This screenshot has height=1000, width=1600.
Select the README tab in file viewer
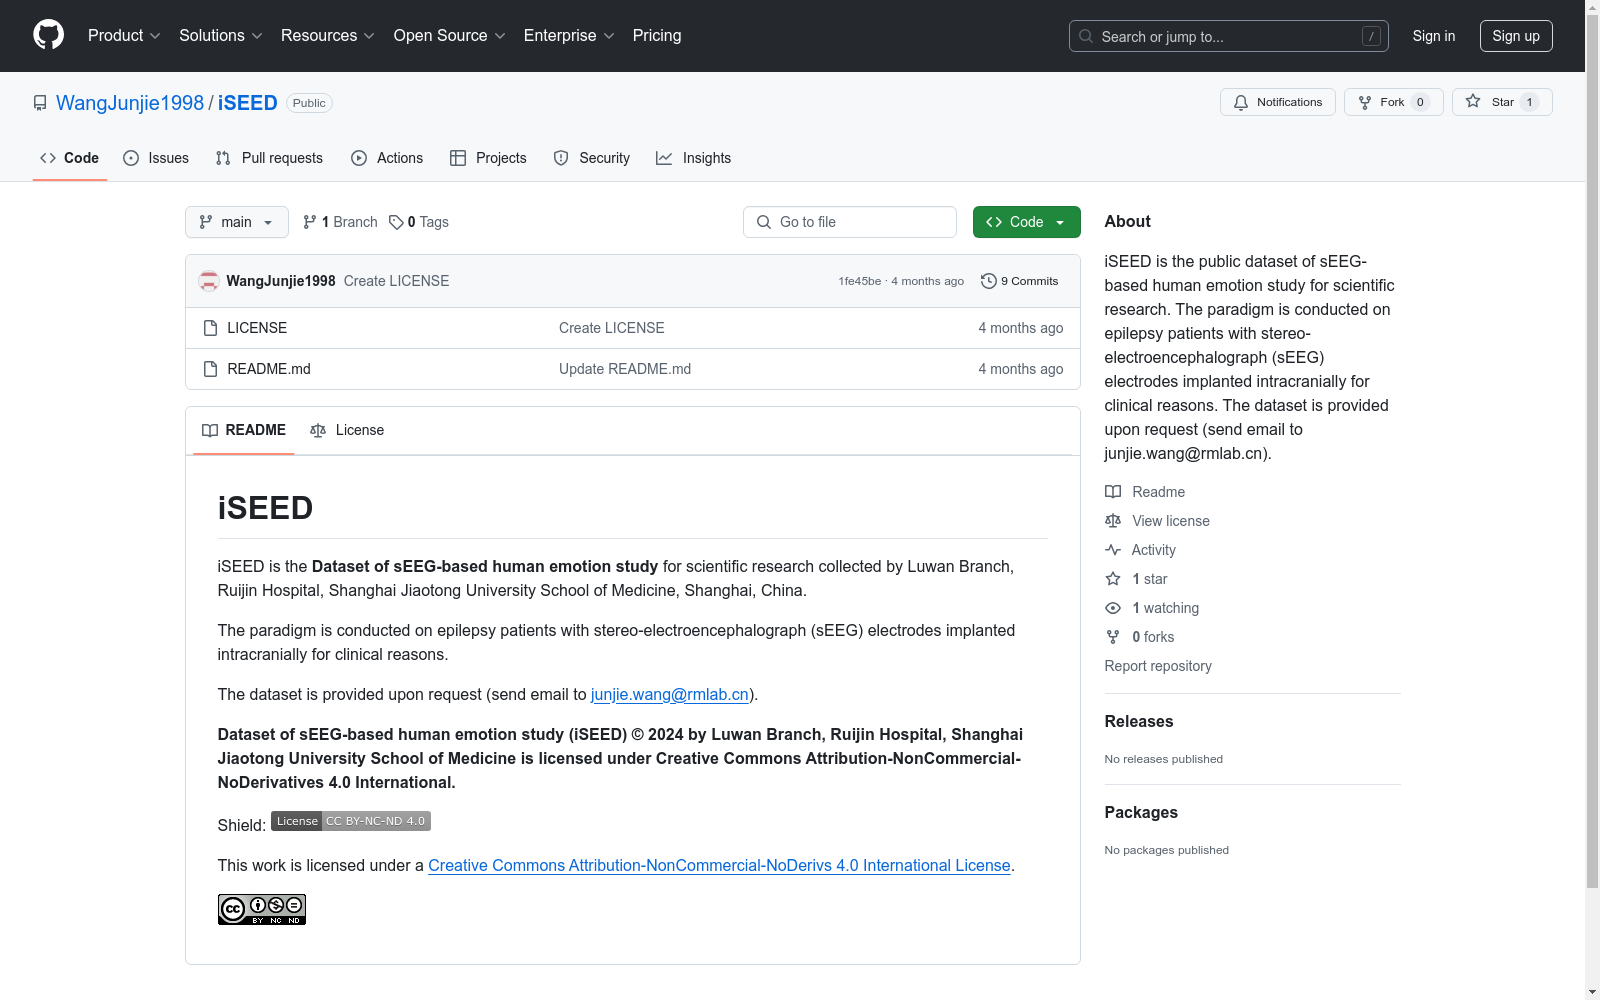pyautogui.click(x=244, y=430)
